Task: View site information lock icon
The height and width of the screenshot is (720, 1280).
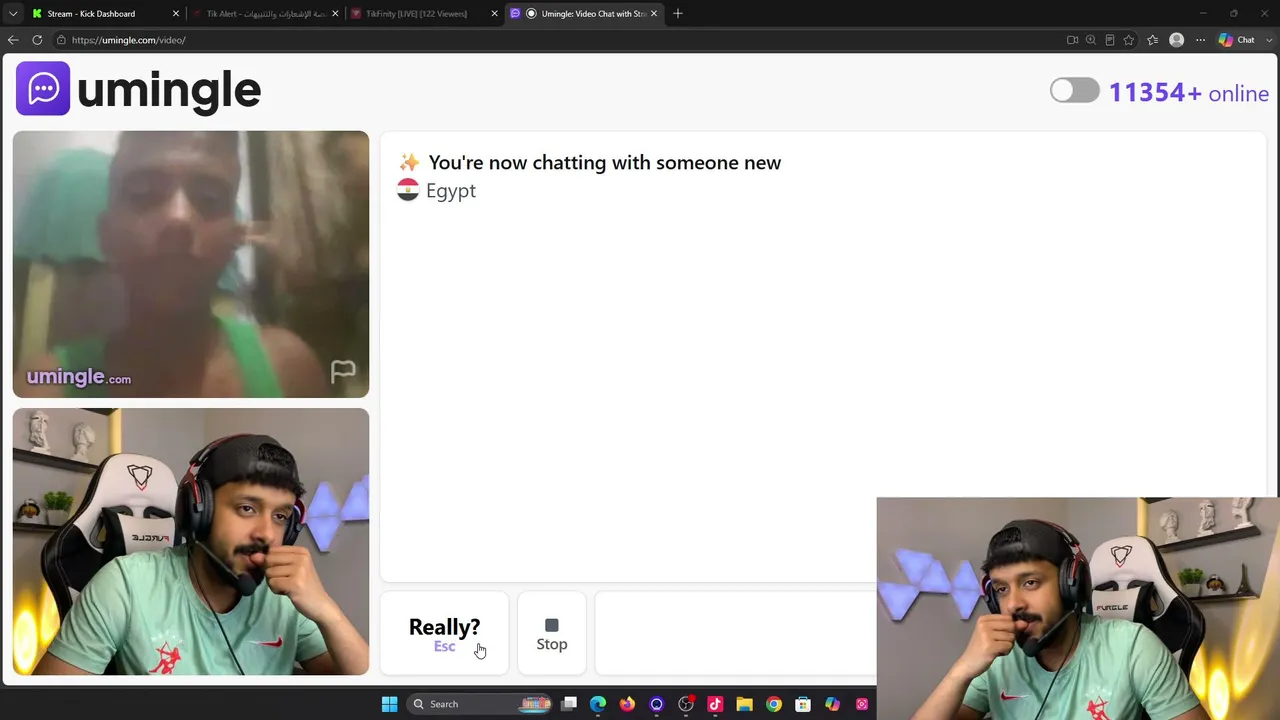Action: (61, 40)
